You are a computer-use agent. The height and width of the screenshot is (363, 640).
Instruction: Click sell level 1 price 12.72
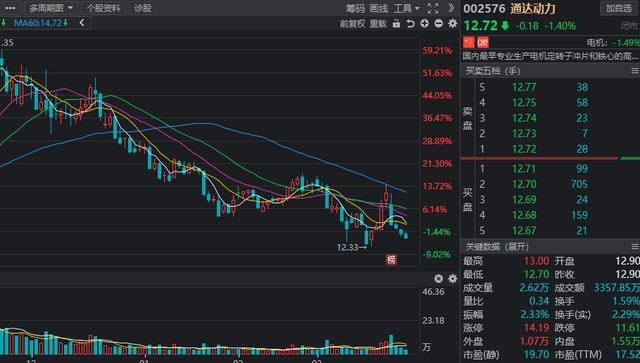coord(524,149)
